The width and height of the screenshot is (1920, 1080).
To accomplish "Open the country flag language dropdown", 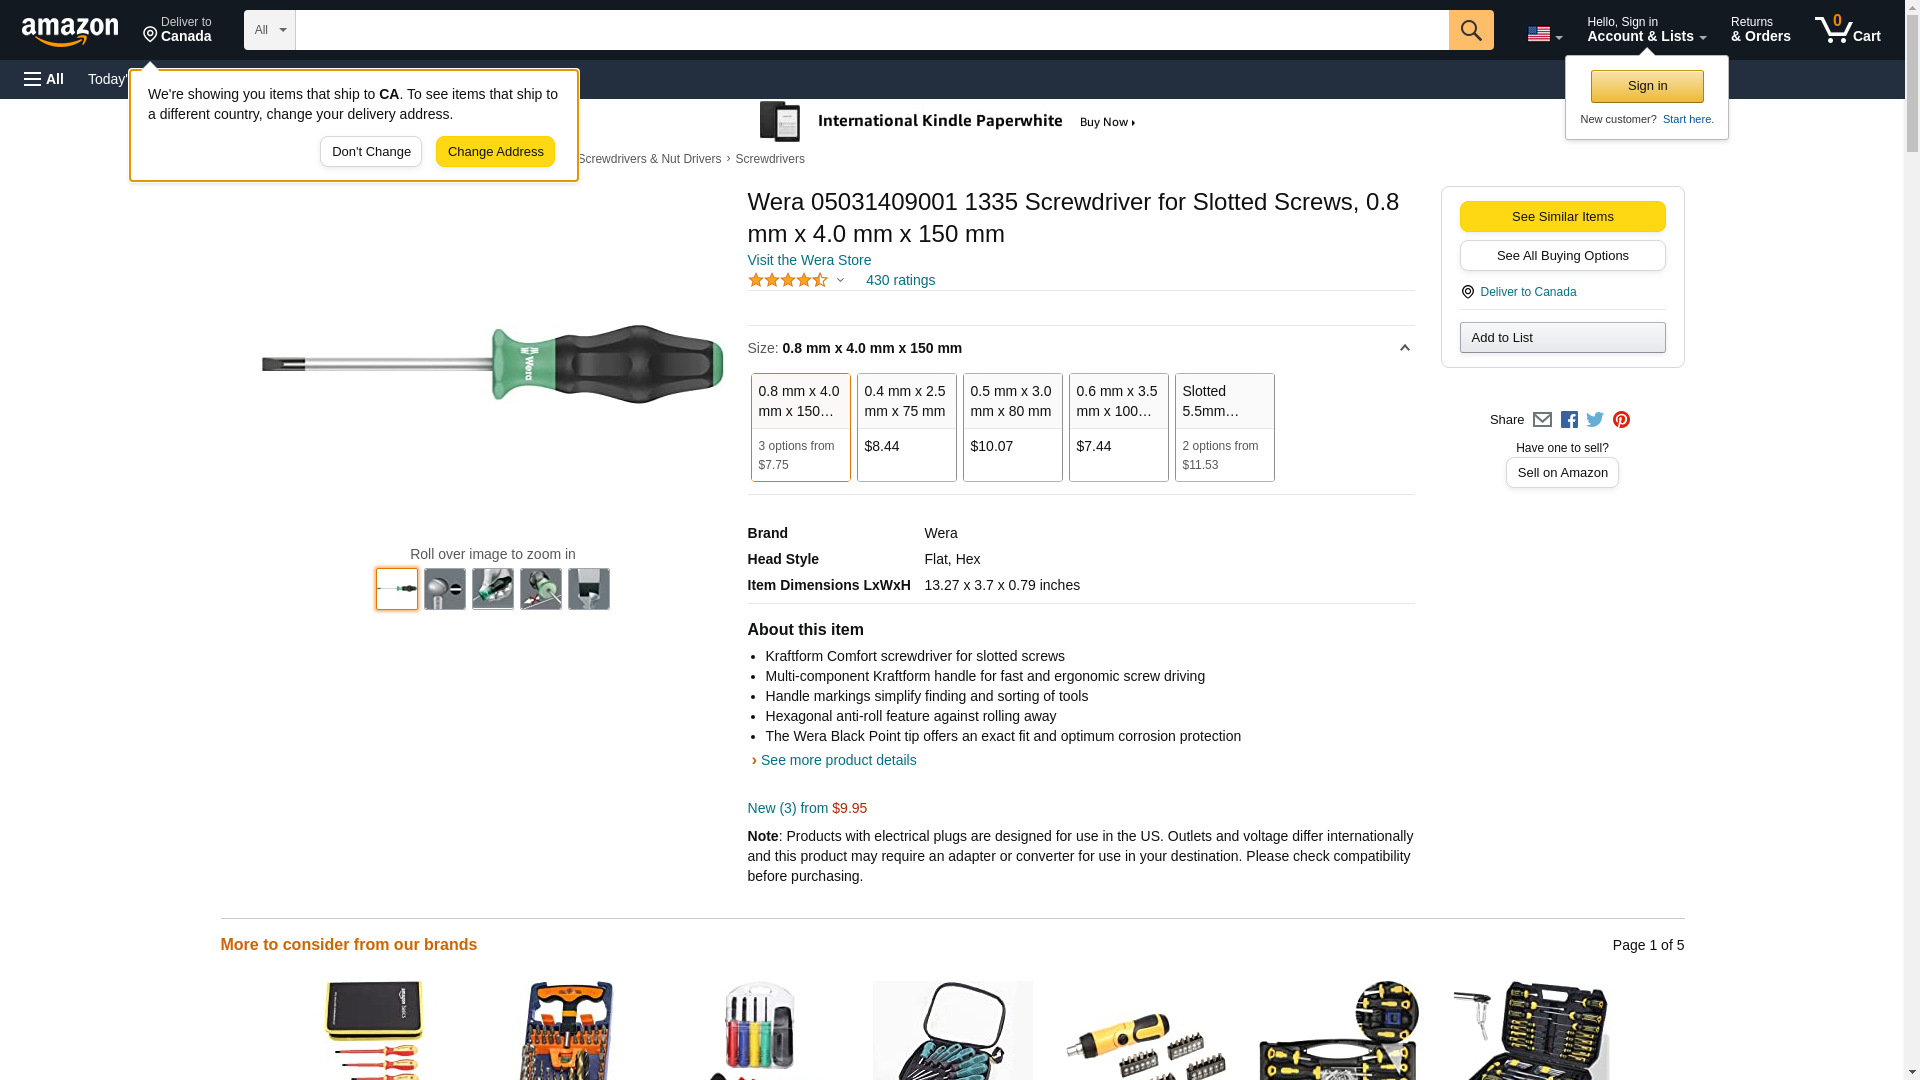I will tap(1544, 34).
